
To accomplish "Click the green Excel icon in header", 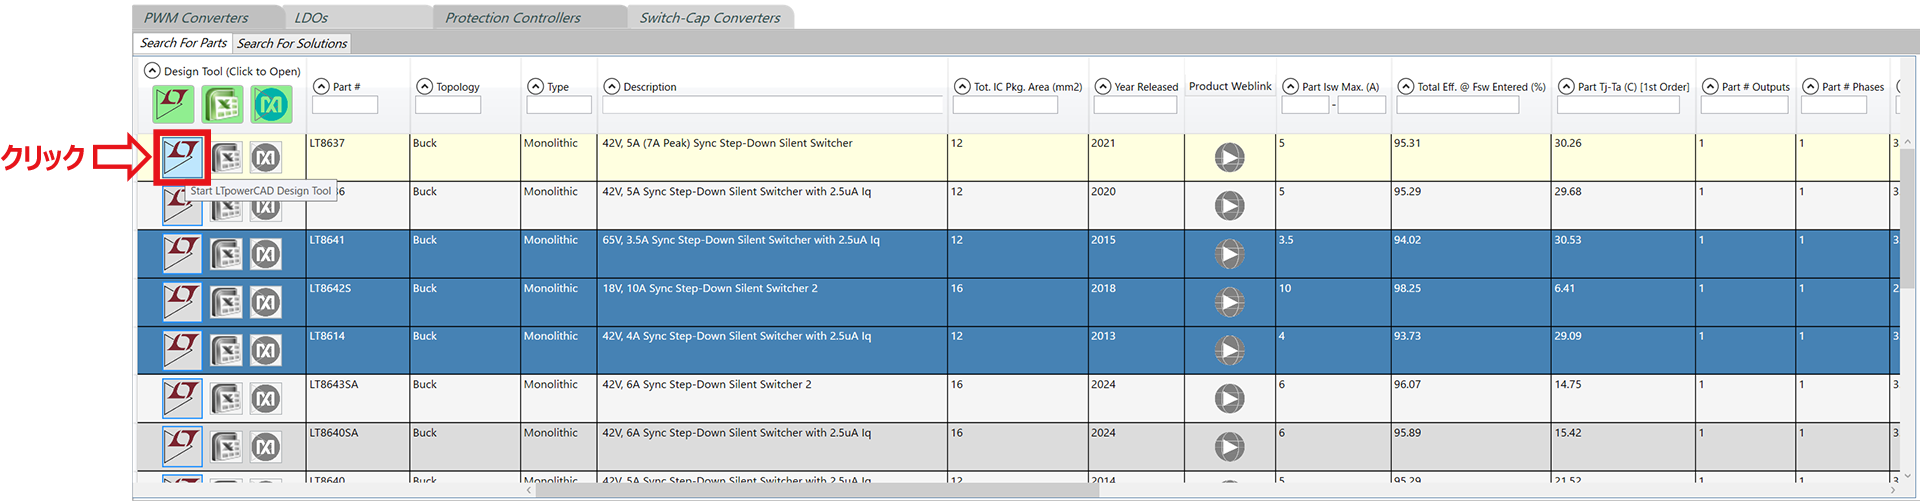I will point(222,104).
